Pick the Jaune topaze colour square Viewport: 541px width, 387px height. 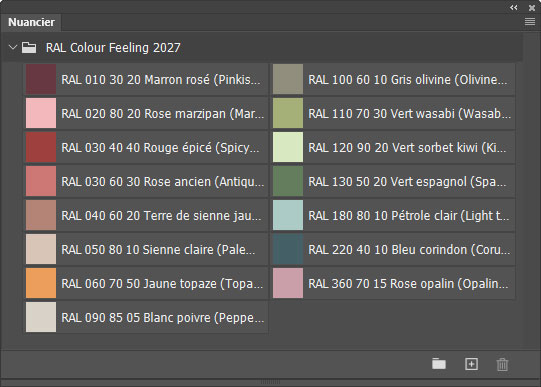click(x=41, y=283)
